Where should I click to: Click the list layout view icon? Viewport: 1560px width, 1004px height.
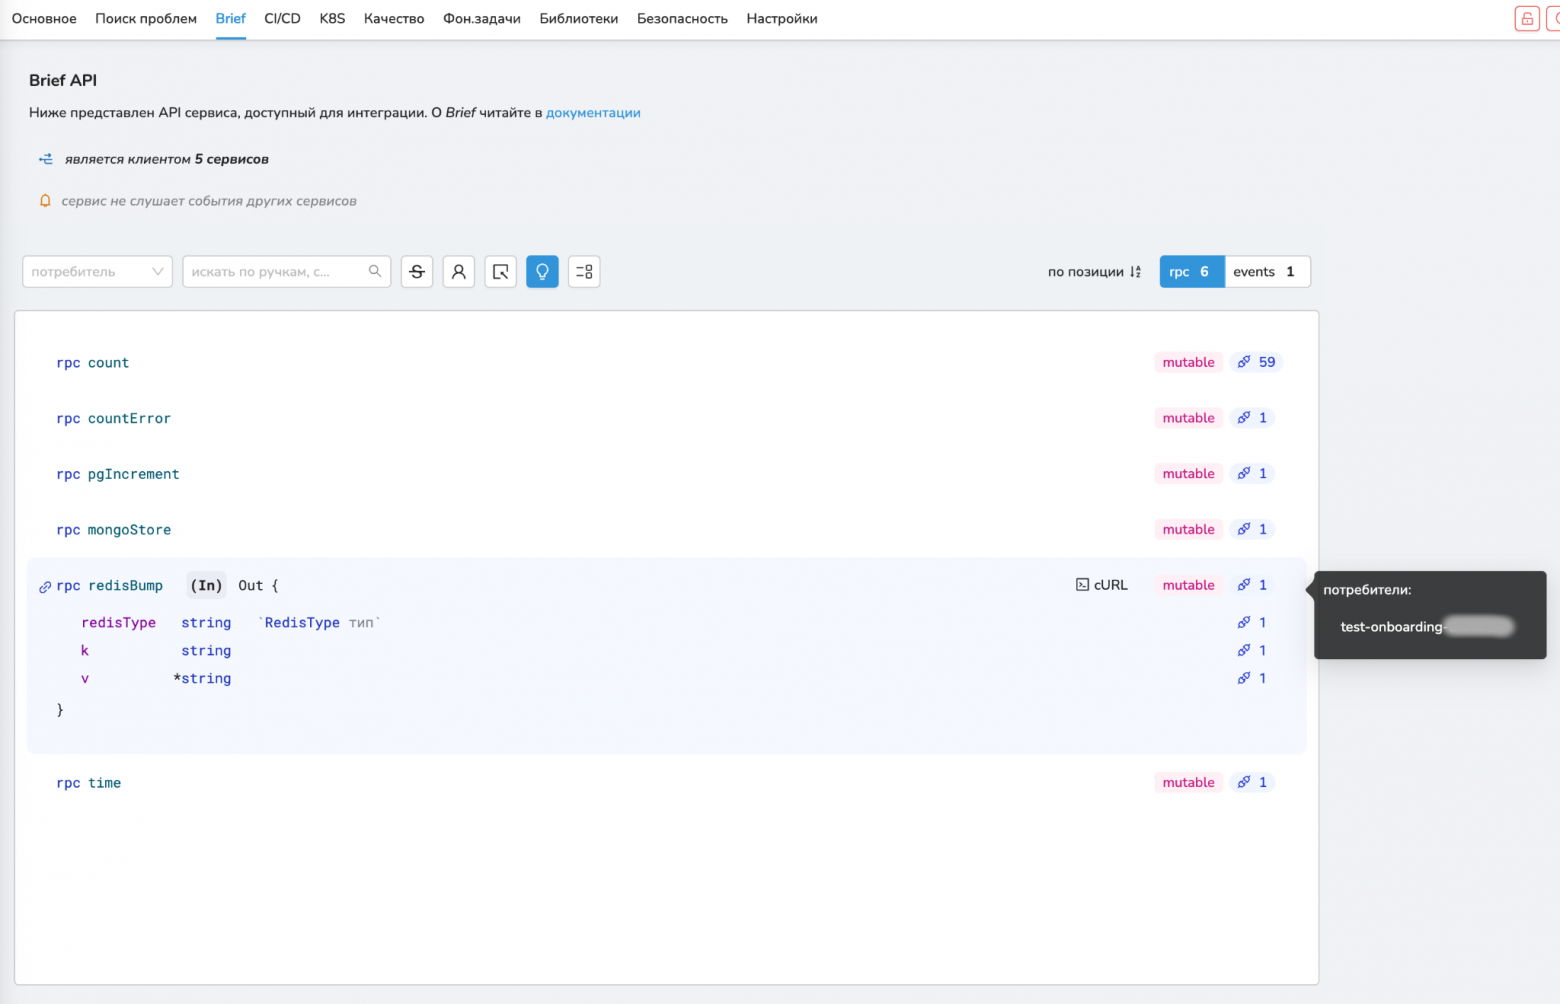(x=584, y=272)
